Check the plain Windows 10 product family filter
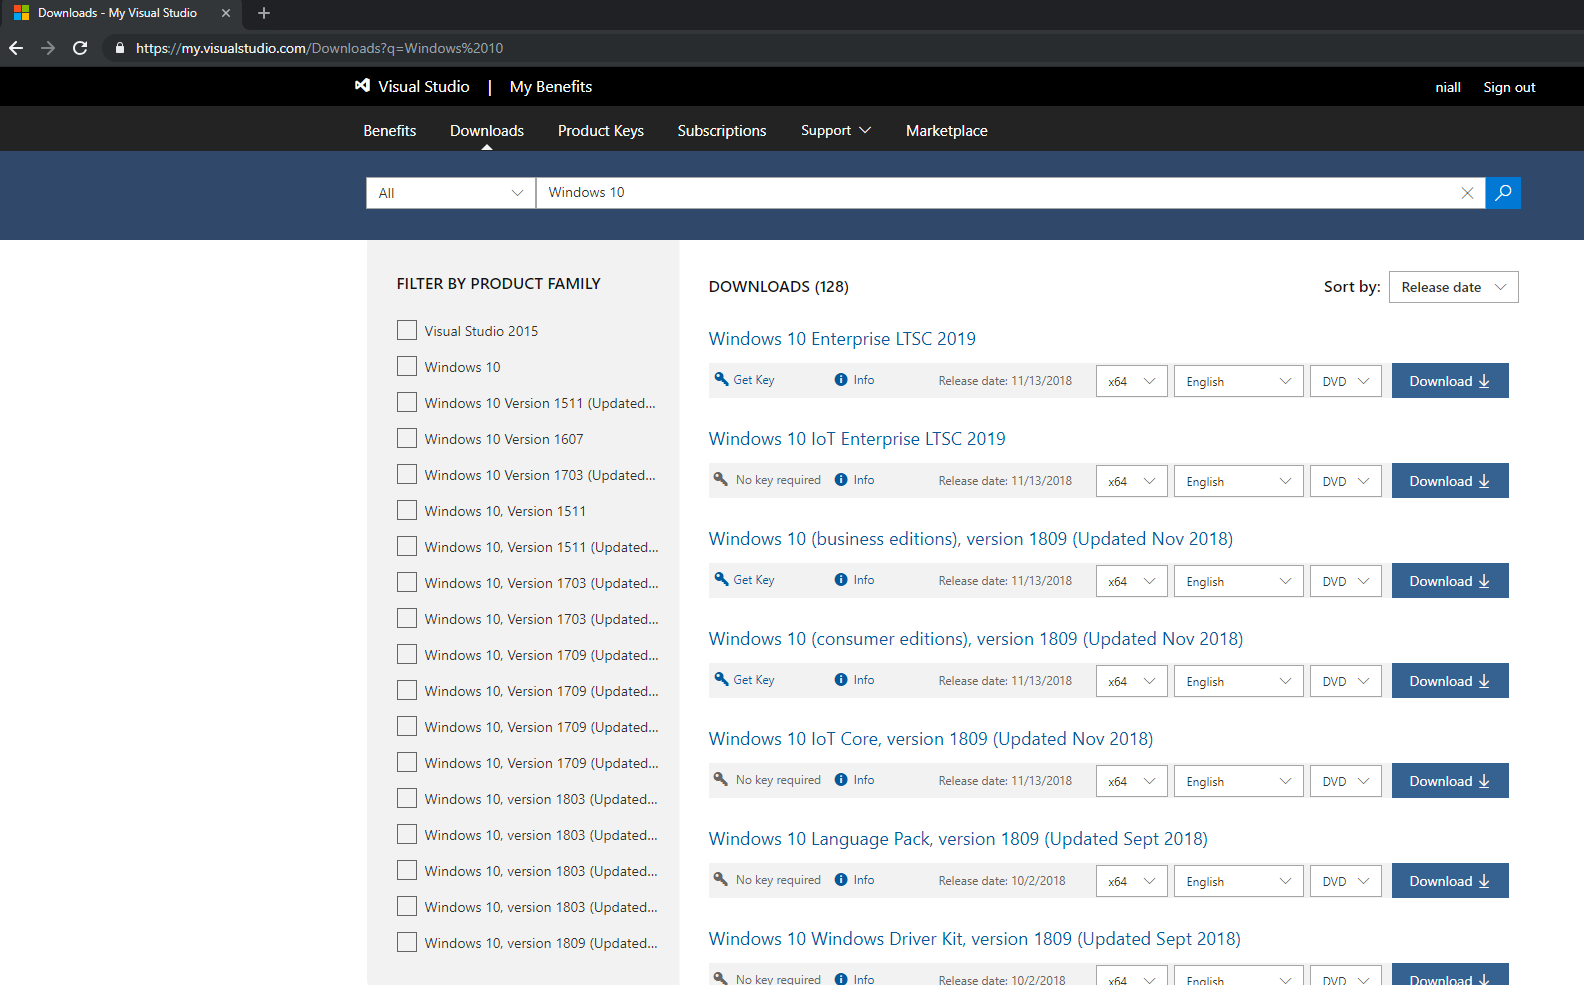Image resolution: width=1584 pixels, height=985 pixels. point(407,366)
